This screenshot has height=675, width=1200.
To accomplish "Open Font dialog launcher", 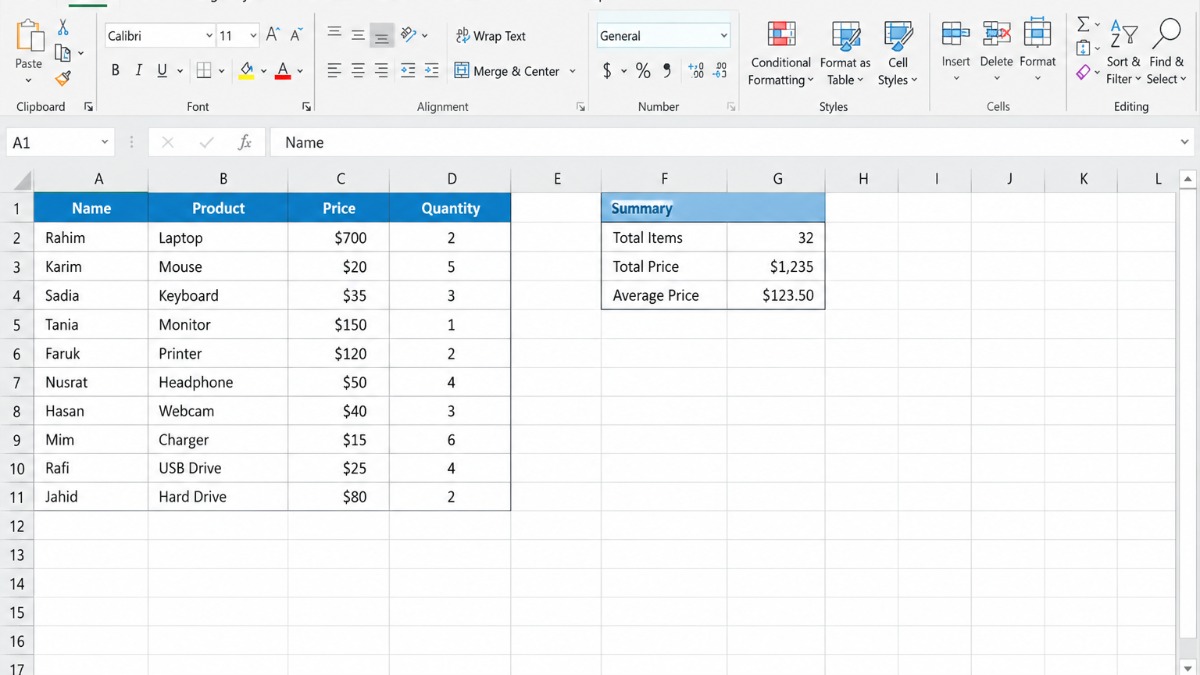I will coord(306,107).
